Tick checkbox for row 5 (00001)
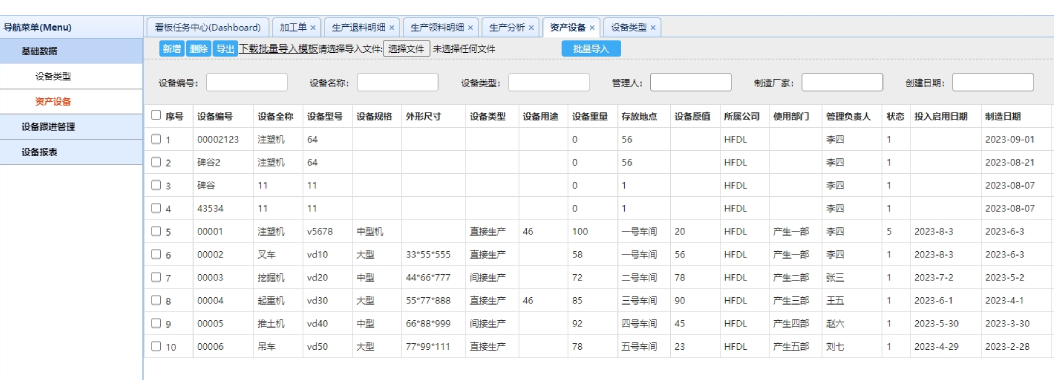The image size is (1055, 380). 156,231
